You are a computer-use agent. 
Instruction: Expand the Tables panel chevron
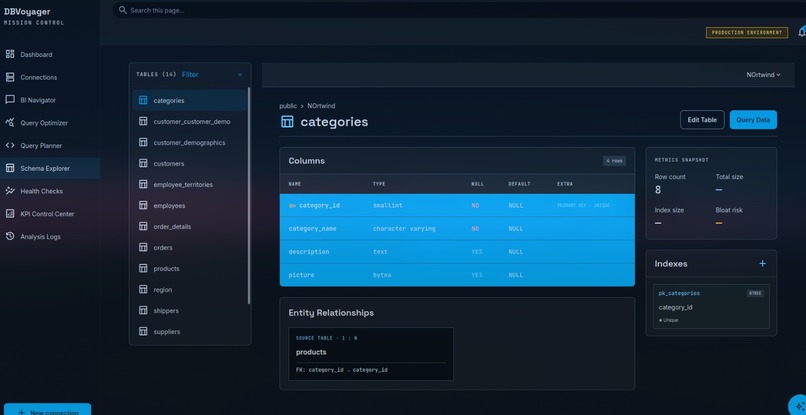tap(240, 75)
